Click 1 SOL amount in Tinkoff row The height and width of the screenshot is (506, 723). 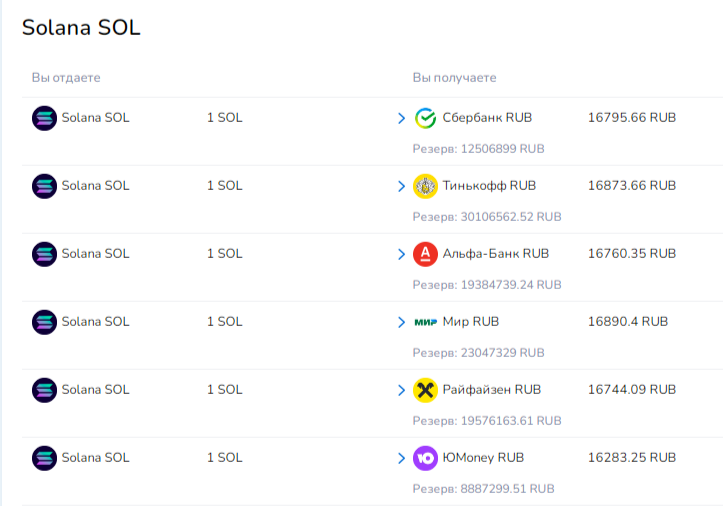pos(225,185)
